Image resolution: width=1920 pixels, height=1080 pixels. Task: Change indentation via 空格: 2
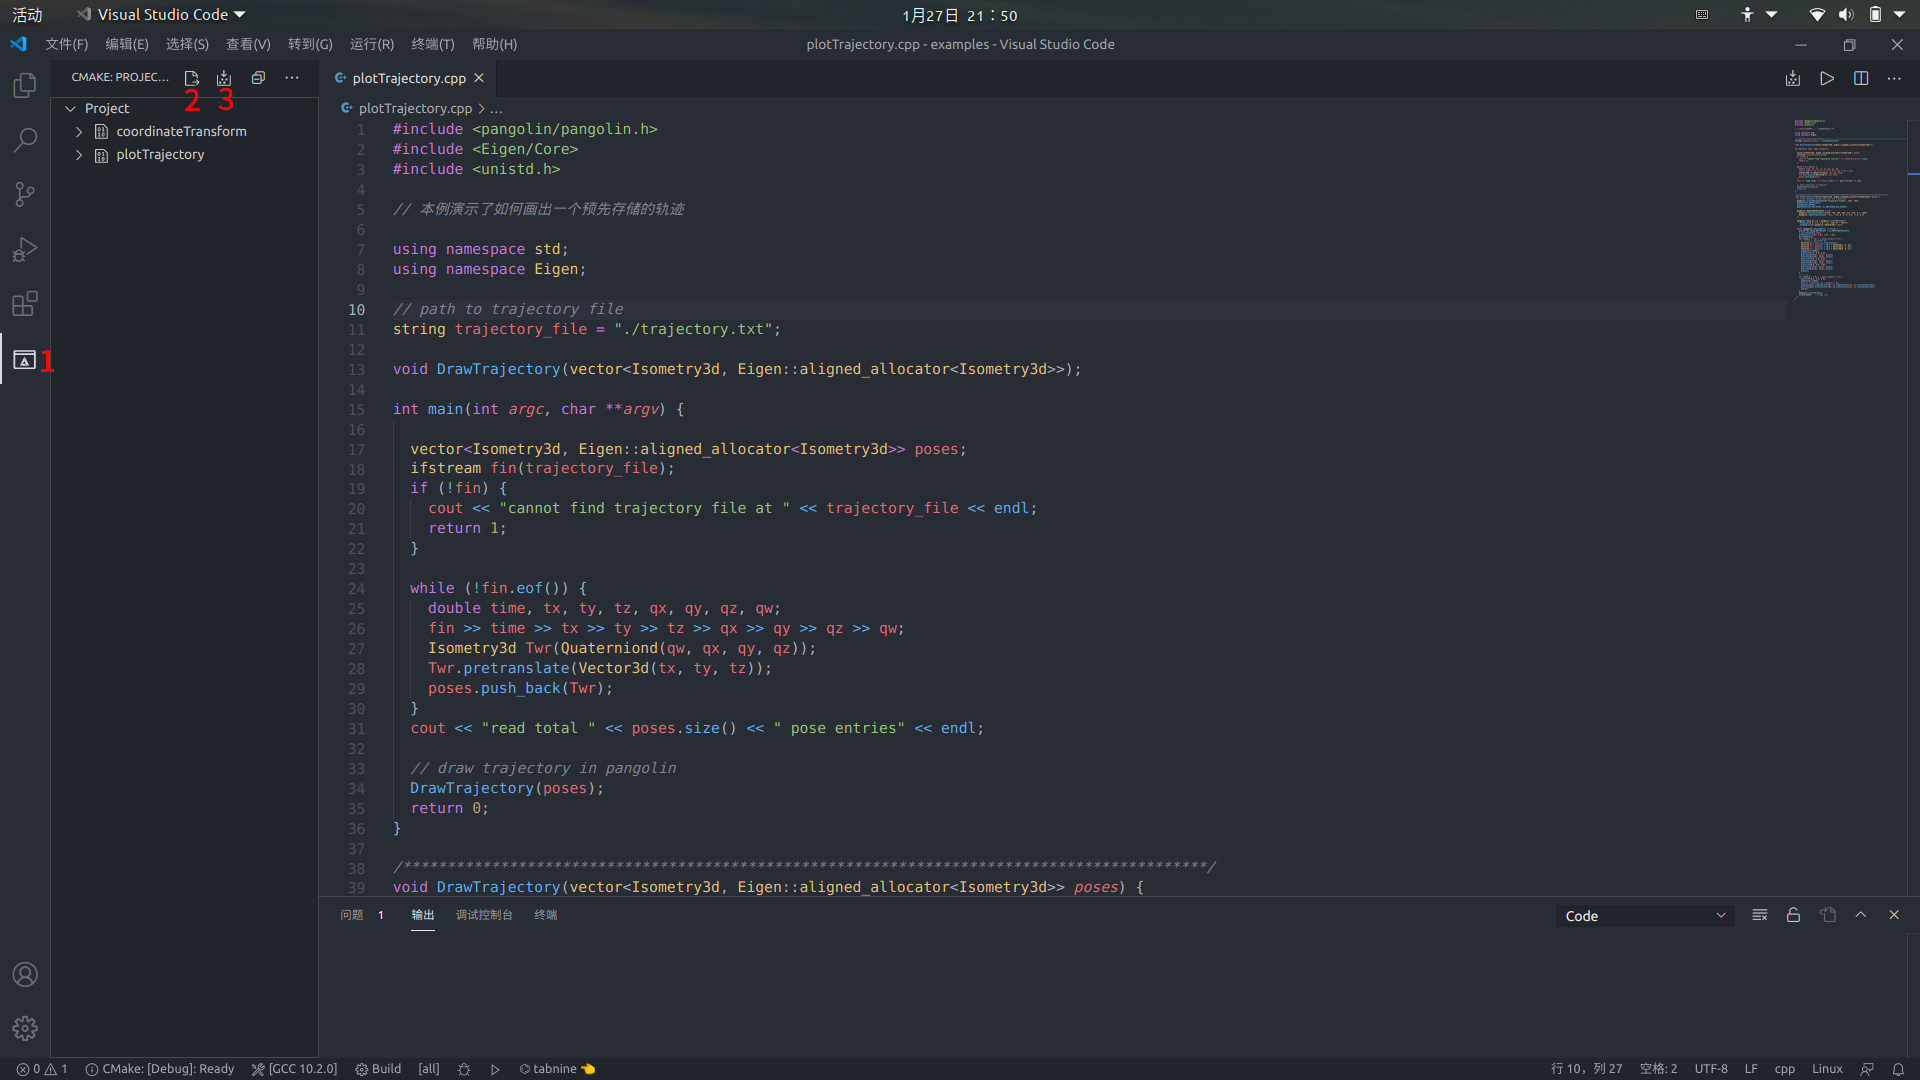click(x=1658, y=1069)
